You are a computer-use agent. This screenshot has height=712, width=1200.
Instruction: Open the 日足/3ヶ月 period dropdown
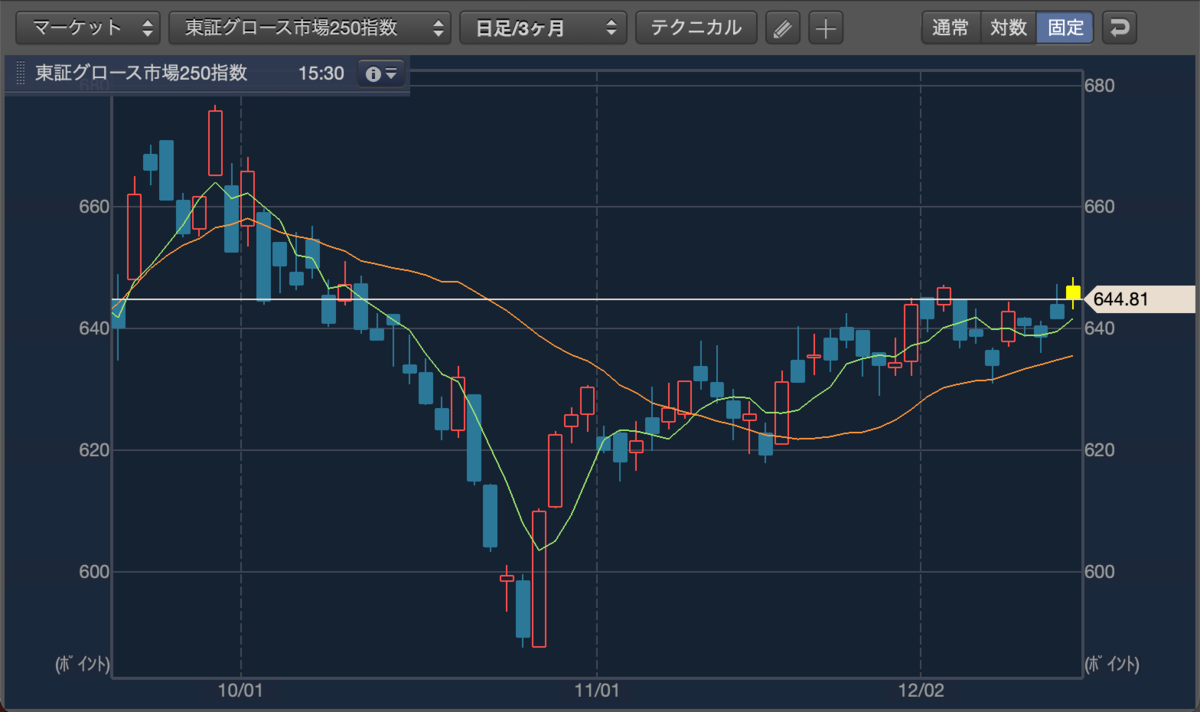coord(543,28)
